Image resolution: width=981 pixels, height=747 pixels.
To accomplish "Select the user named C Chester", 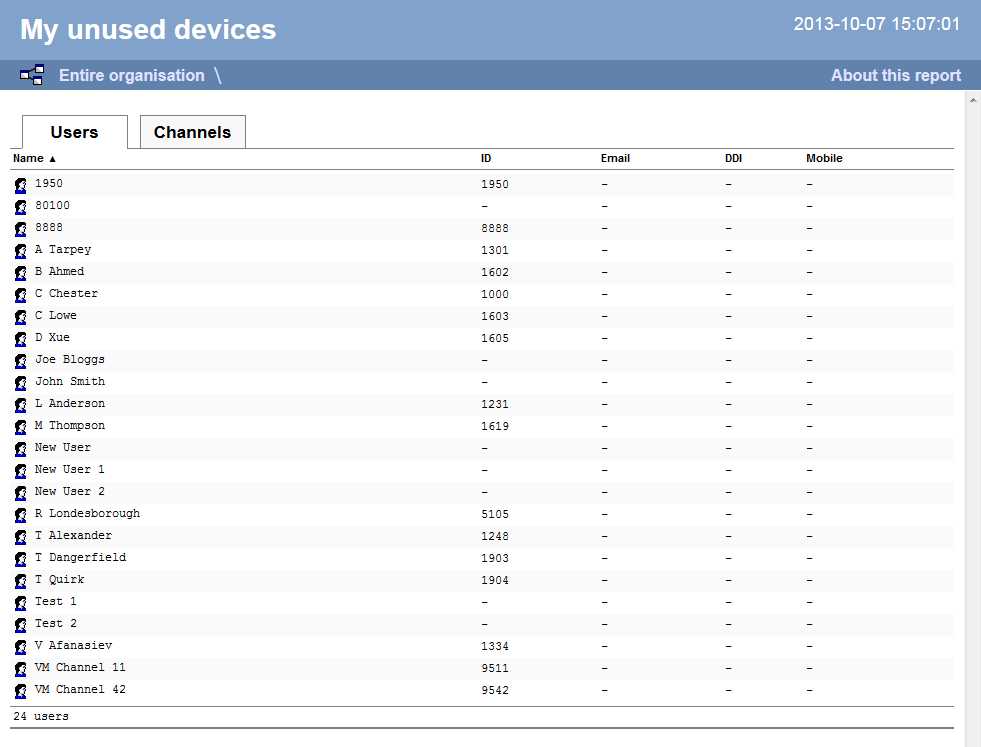I will (65, 293).
